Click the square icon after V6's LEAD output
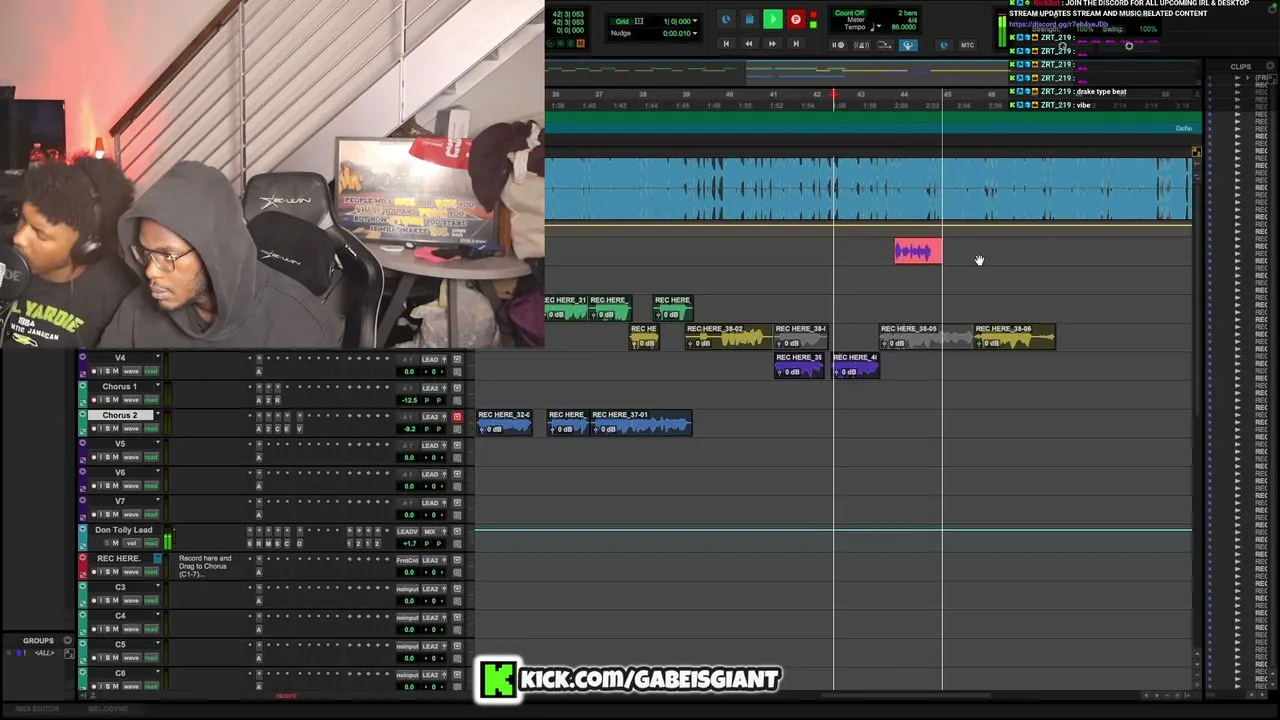The image size is (1280, 720). [x=457, y=474]
